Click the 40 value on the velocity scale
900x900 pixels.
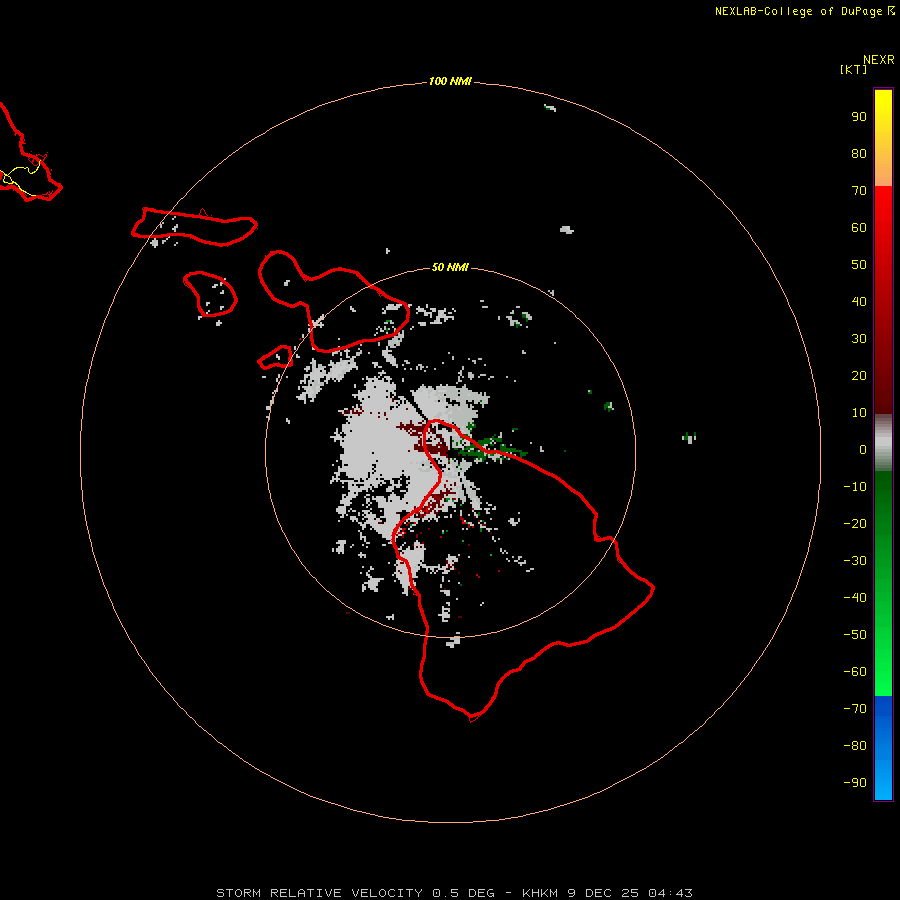[859, 302]
